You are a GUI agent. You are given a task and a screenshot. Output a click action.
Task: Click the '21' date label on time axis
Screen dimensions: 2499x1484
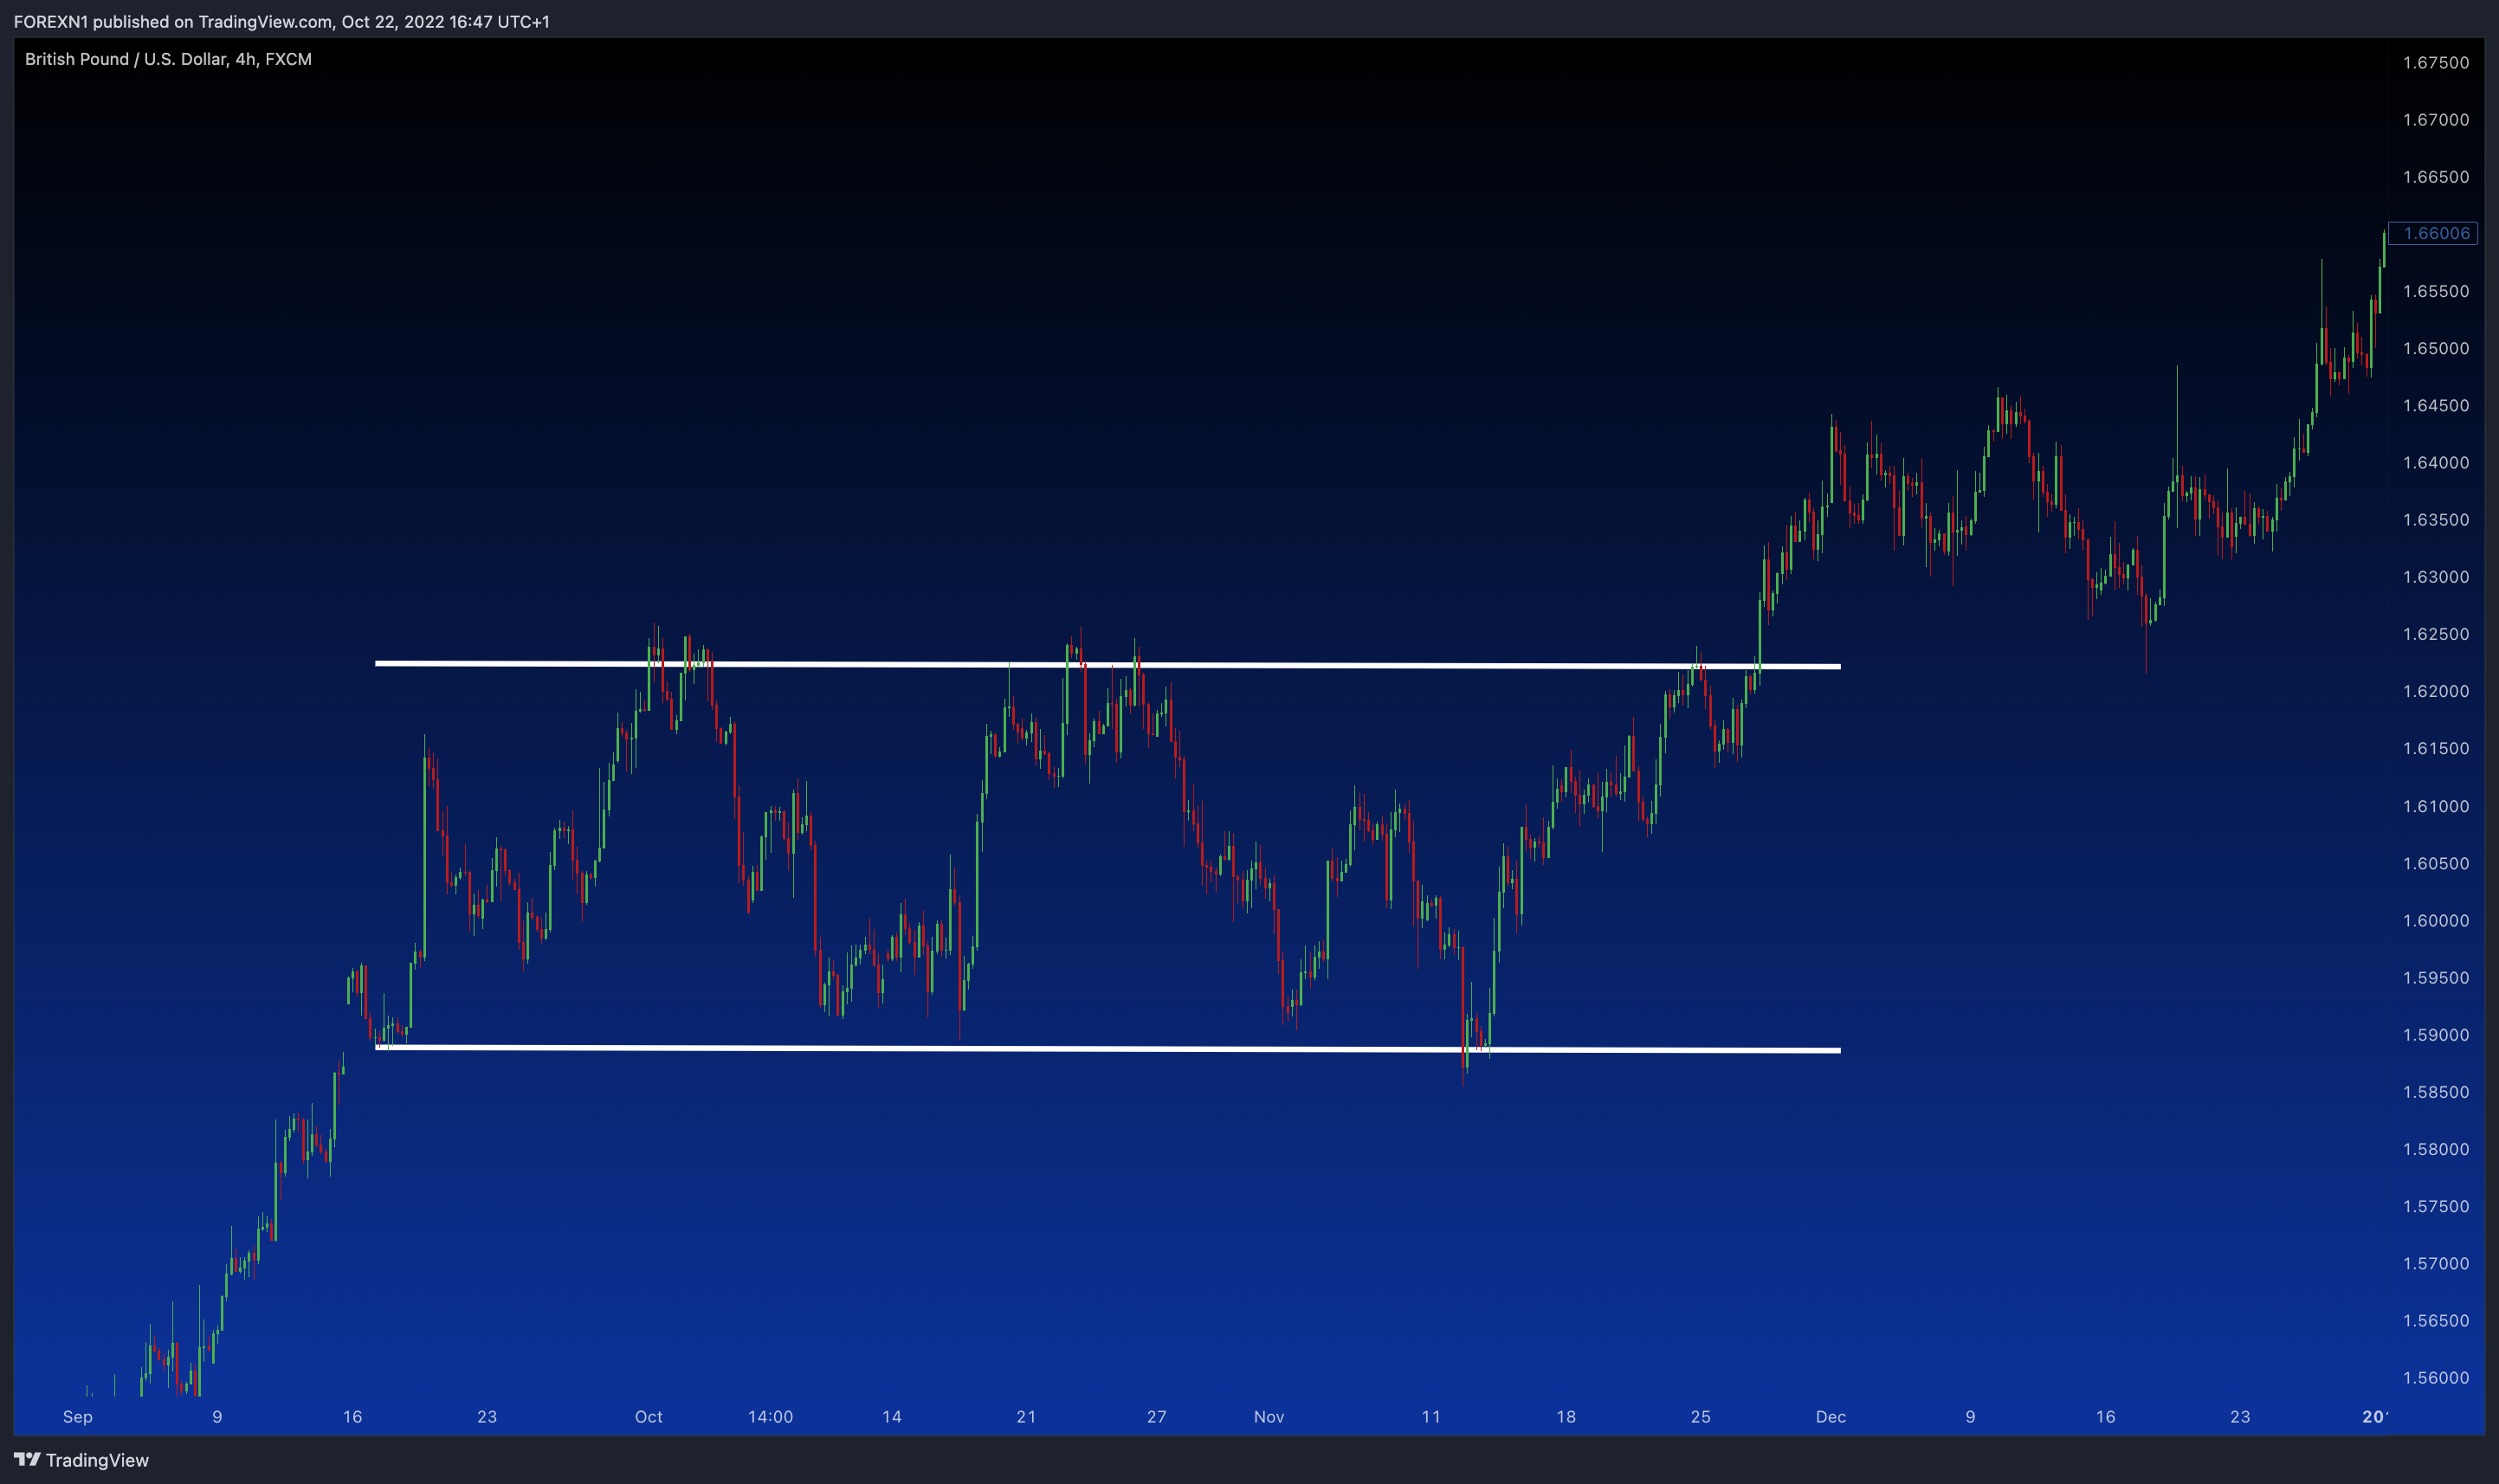1026,1416
